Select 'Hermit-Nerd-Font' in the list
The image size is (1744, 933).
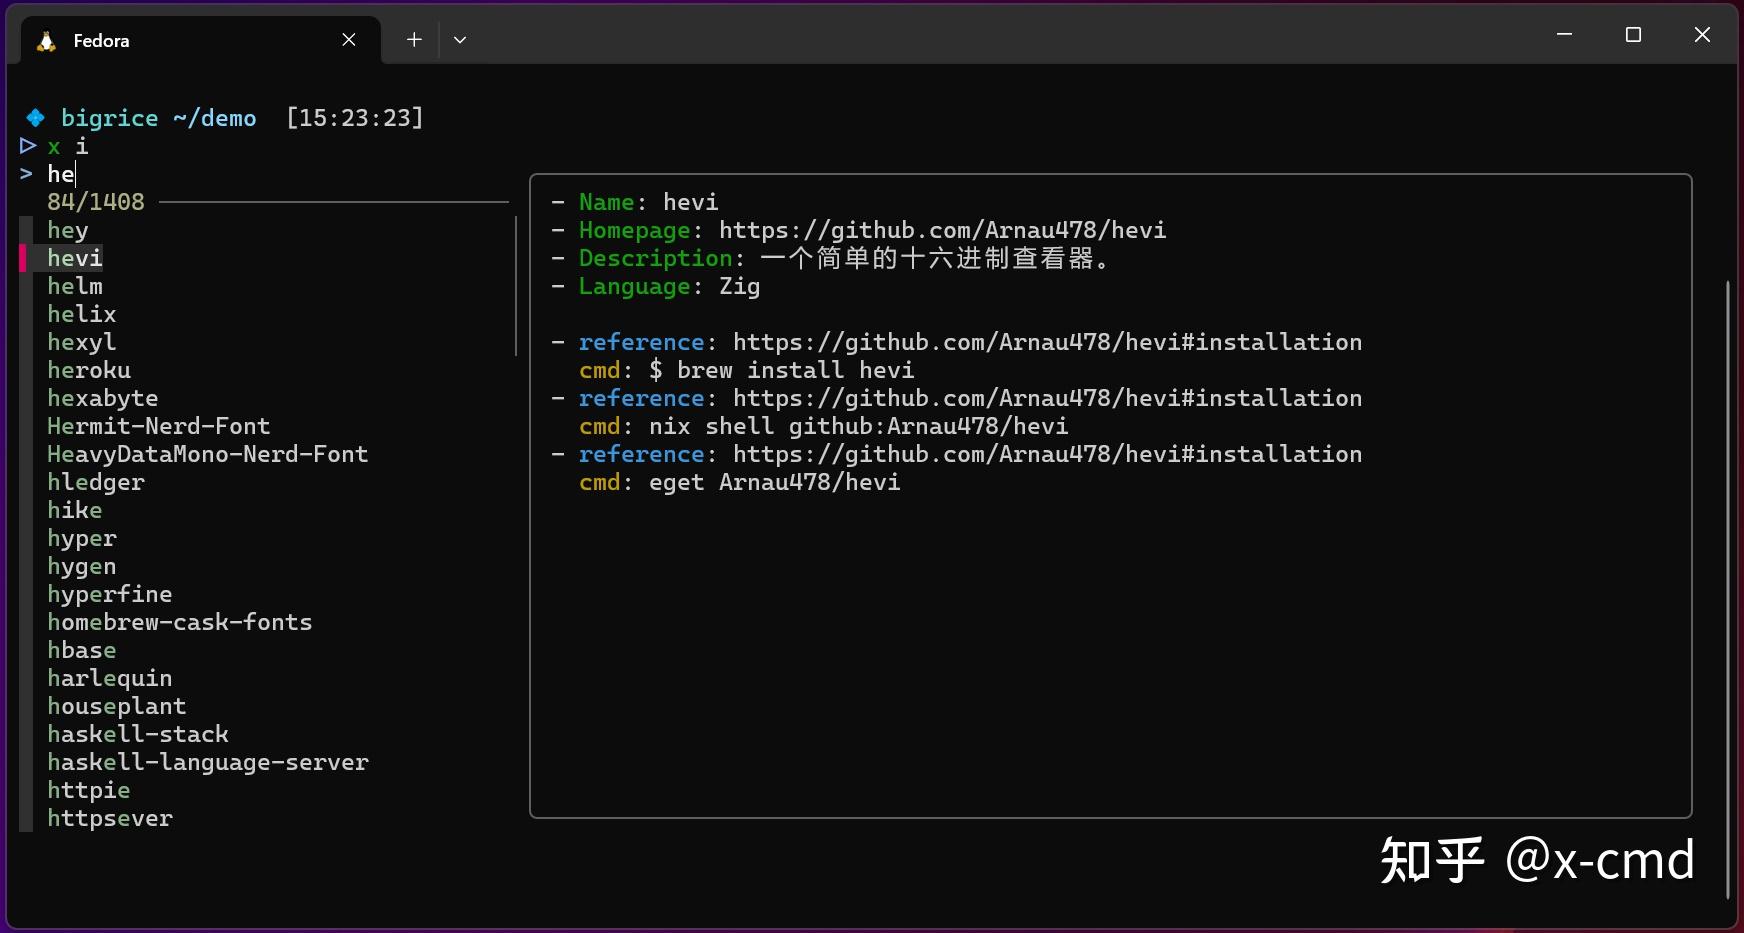click(x=158, y=426)
